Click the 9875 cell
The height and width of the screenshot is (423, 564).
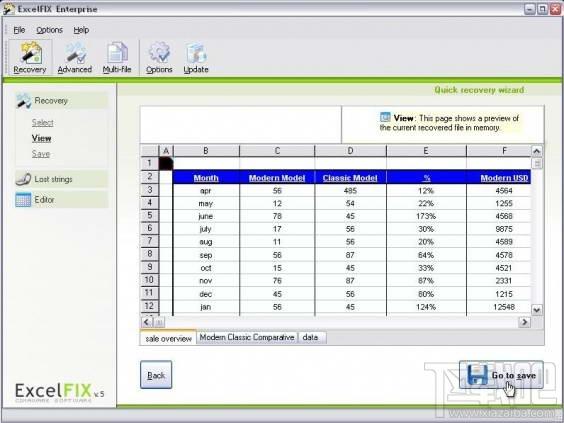coord(499,229)
